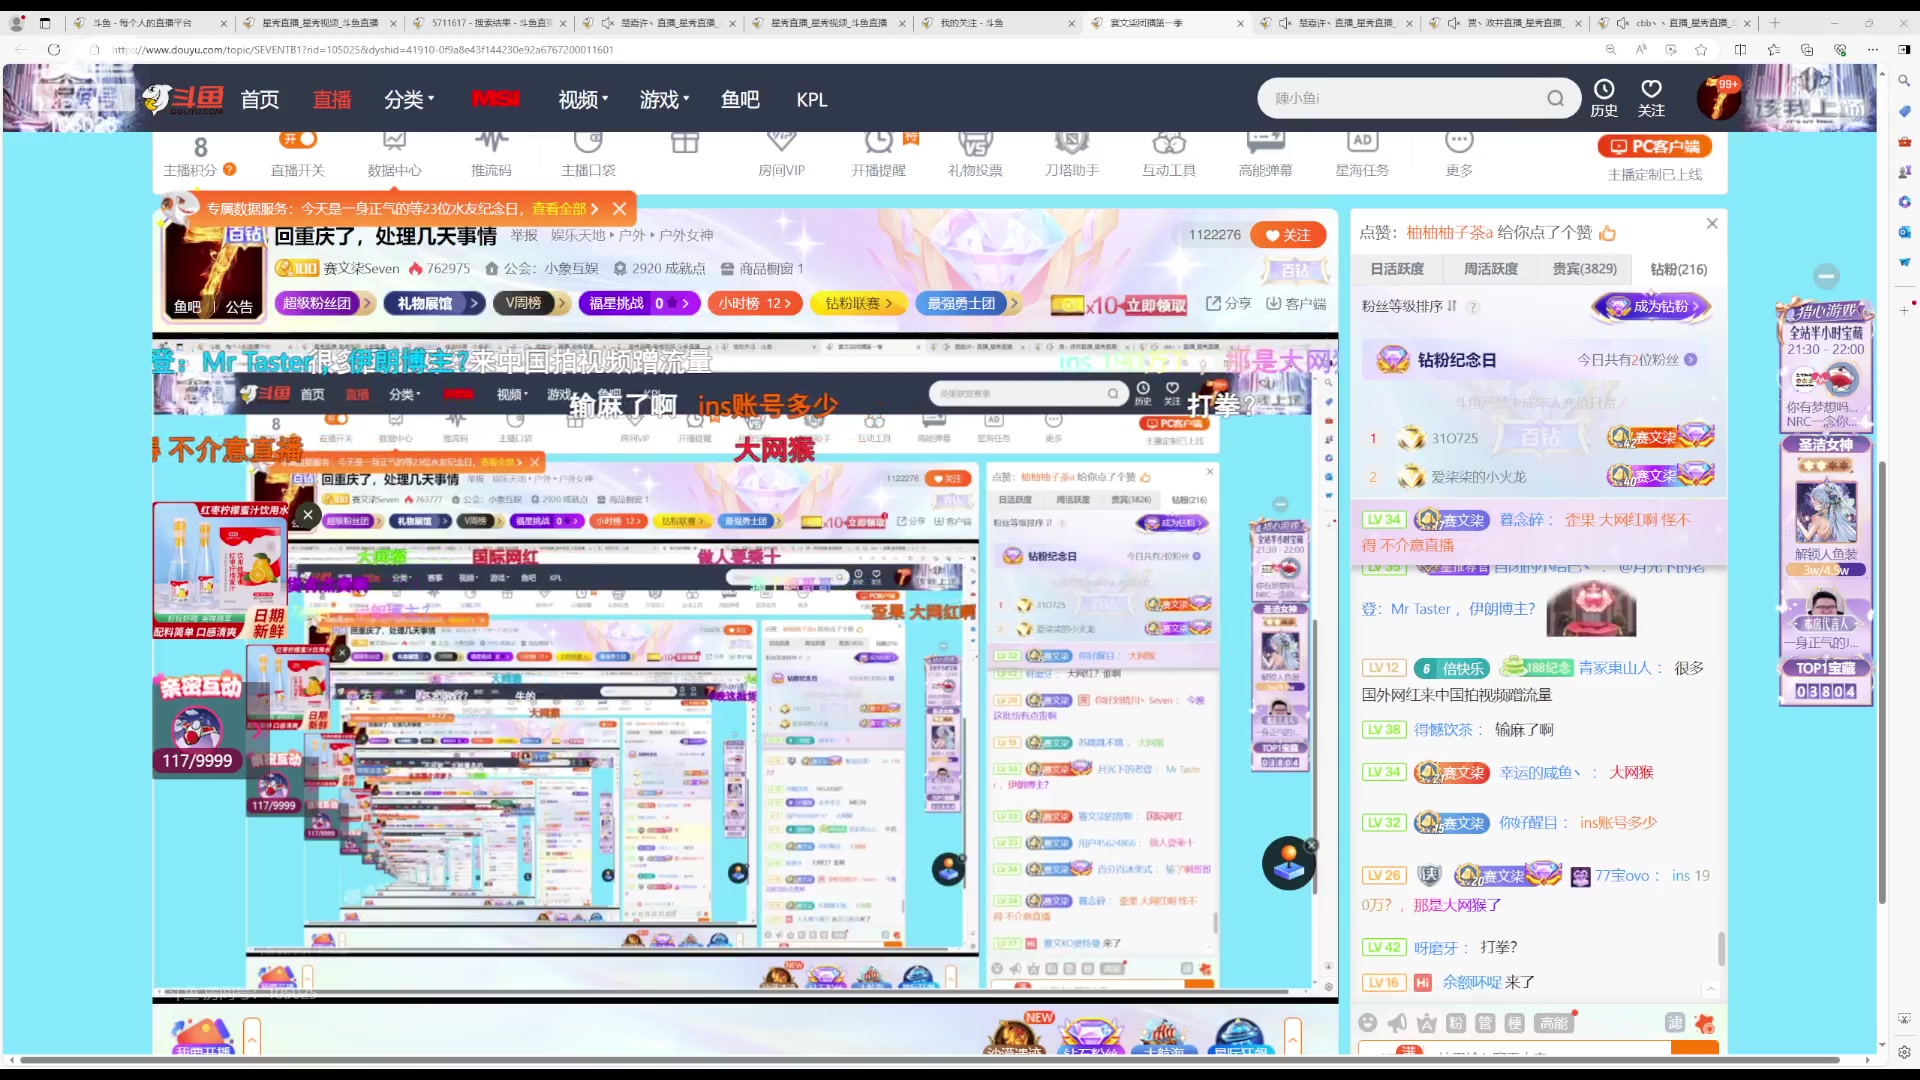The height and width of the screenshot is (1080, 1920).
Task: Expand 小时榜 12 ranking pill
Action: (755, 303)
